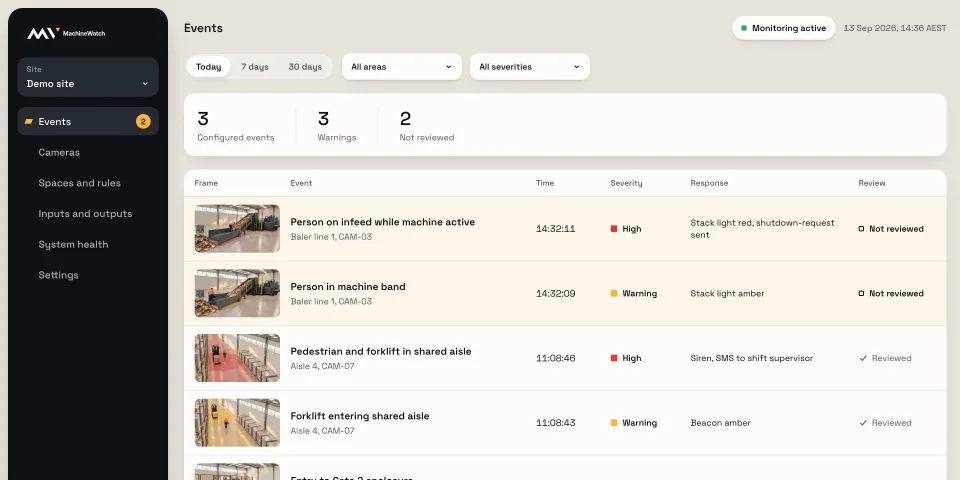Mark Person on infeed event as reviewed
The height and width of the screenshot is (480, 960).
click(x=891, y=229)
